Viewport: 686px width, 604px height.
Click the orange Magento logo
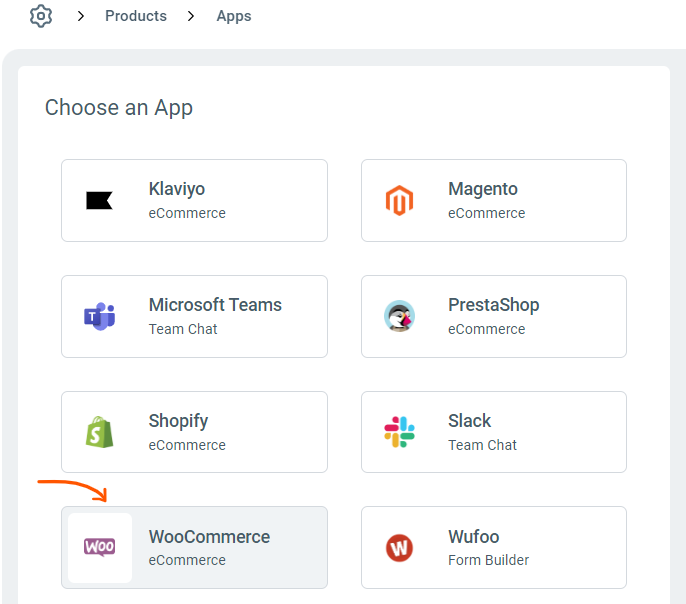pos(399,201)
